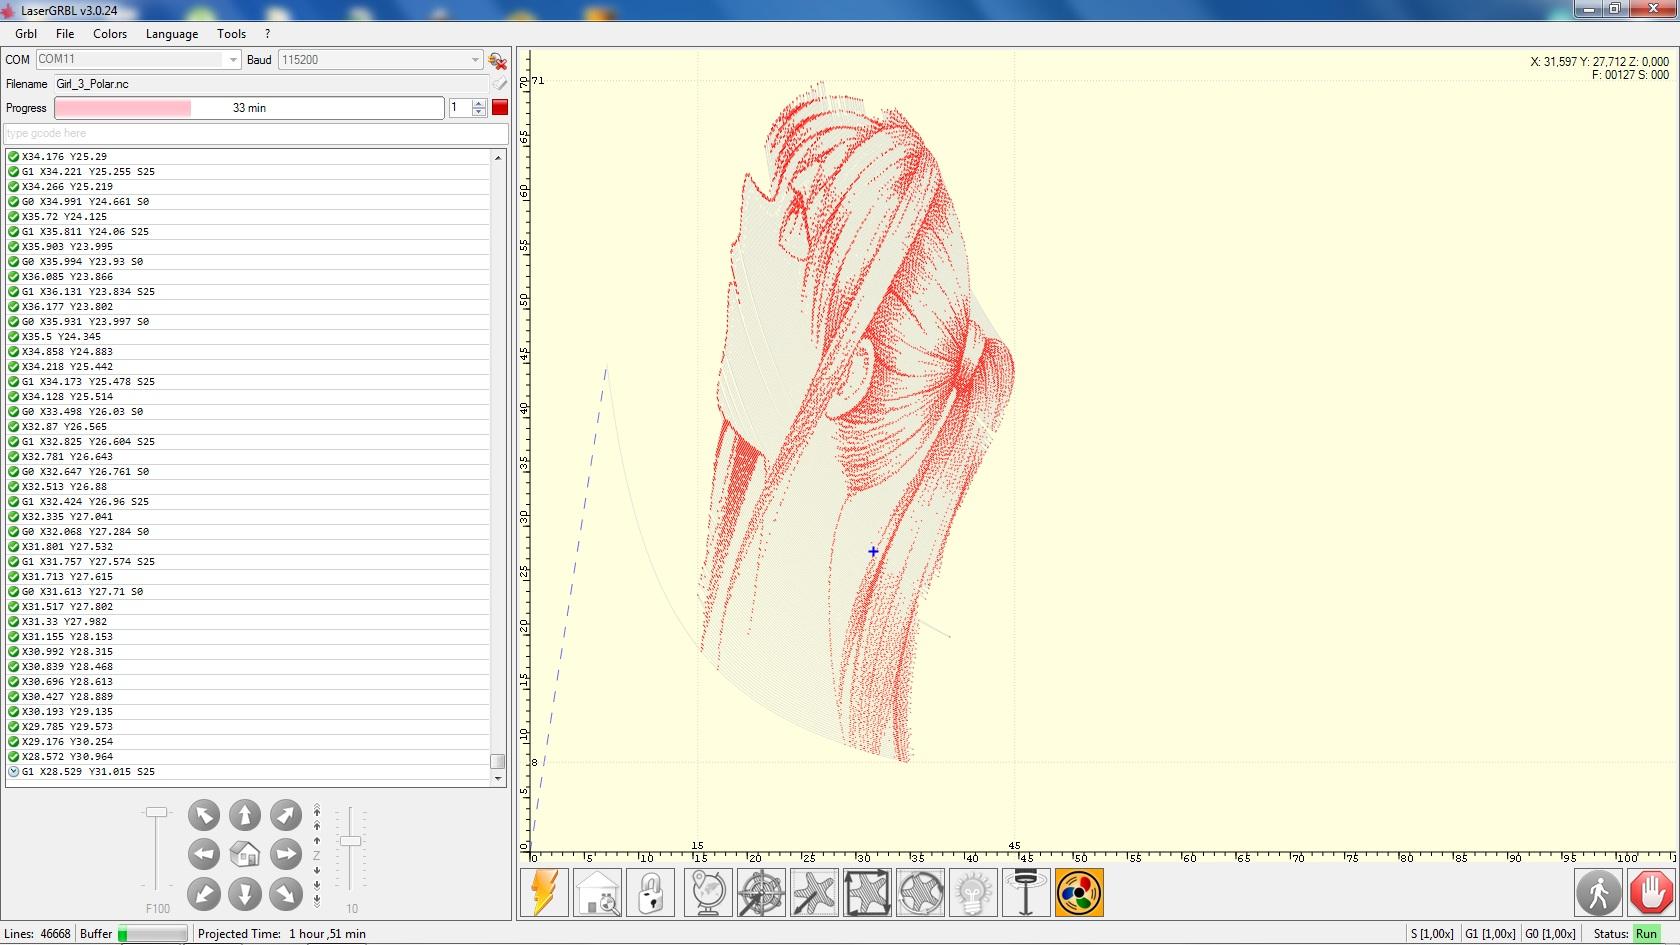
Task: Click the Filename field showing Girl_3_Polar.nc
Action: pos(270,84)
